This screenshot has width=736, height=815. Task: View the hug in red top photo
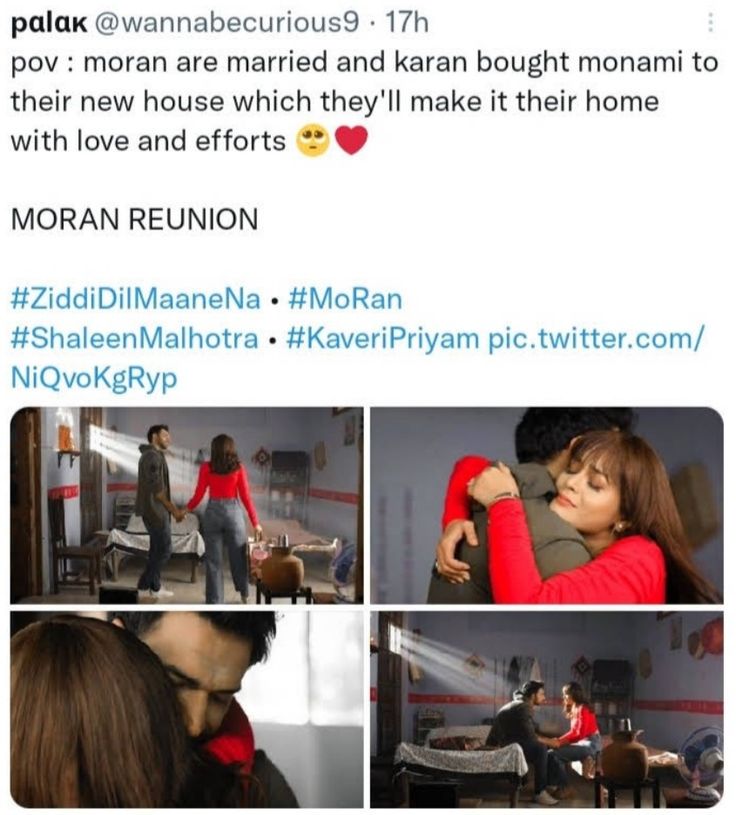(x=547, y=505)
